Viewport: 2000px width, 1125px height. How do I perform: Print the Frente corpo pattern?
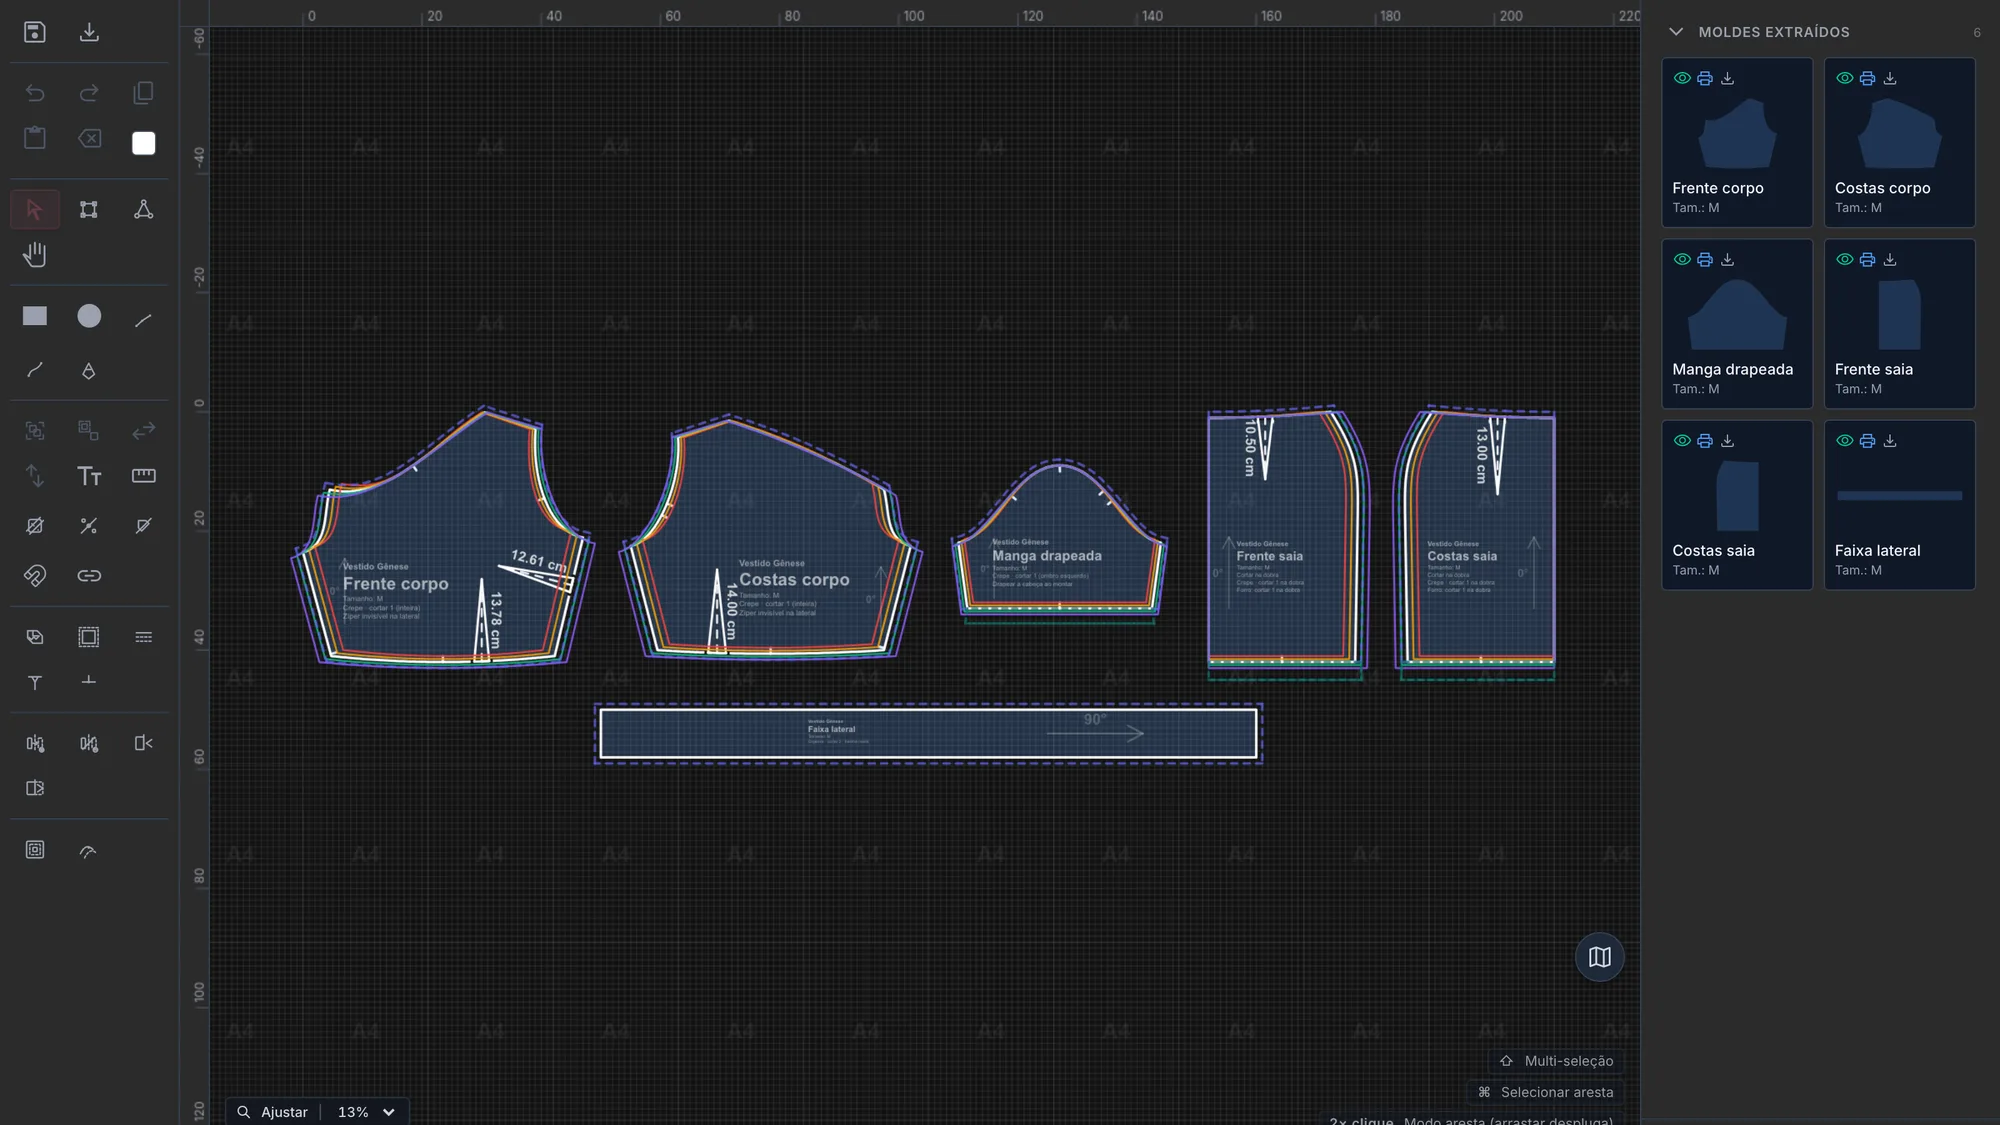coord(1705,78)
